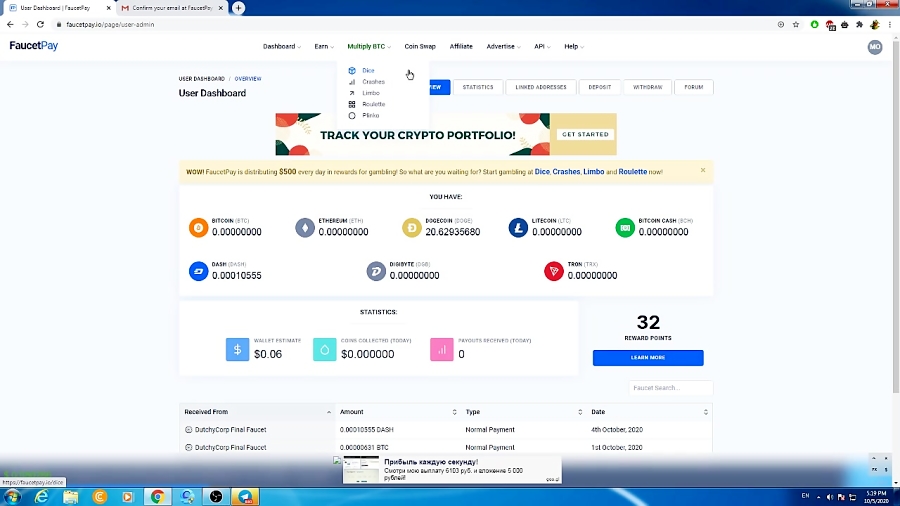900x506 pixels.
Task: Click the Bitcoin Cash coin icon
Action: 624,228
